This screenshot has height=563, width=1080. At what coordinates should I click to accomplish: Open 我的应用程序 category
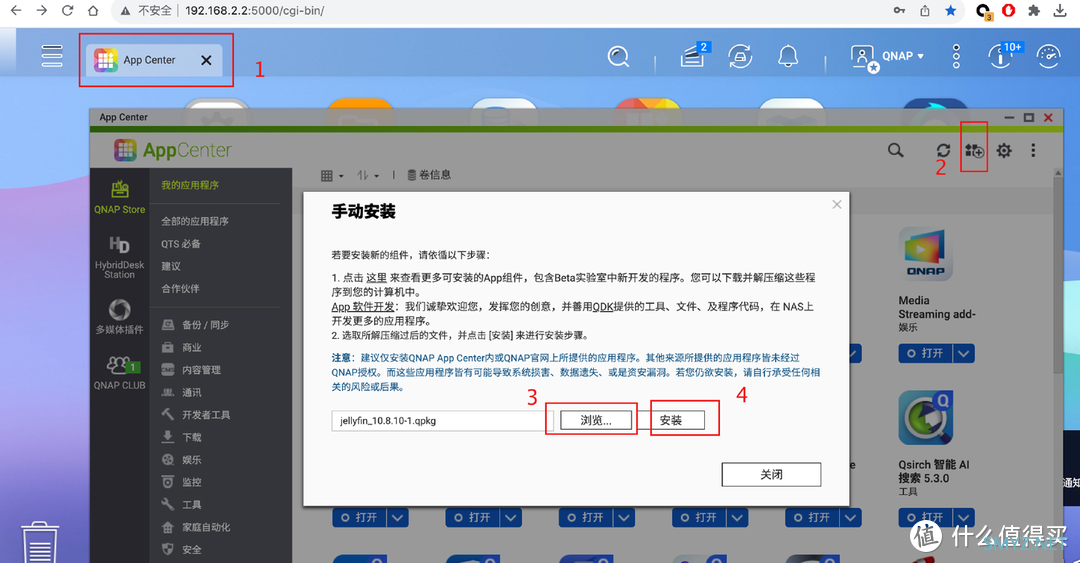click(190, 185)
